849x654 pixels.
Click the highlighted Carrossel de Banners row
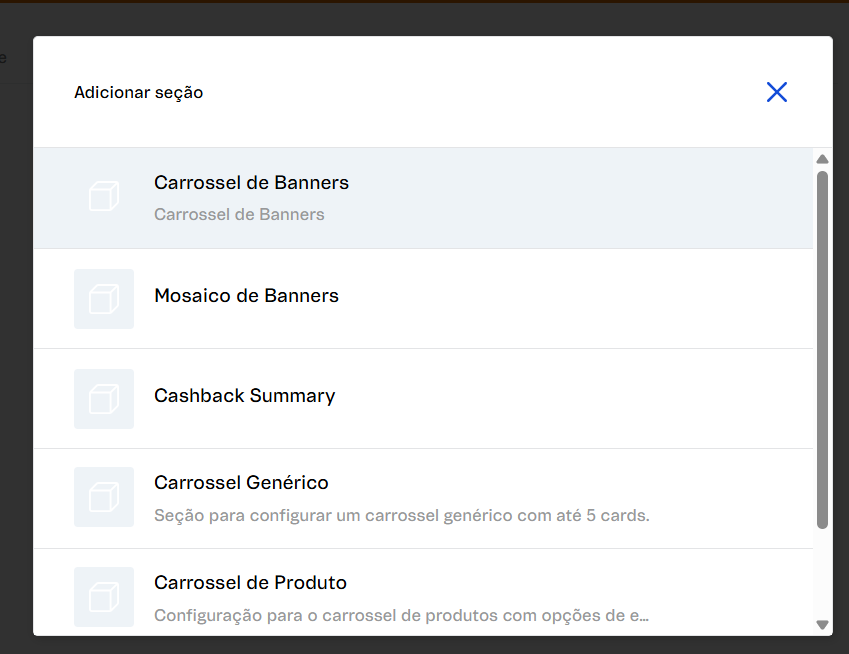click(450, 197)
